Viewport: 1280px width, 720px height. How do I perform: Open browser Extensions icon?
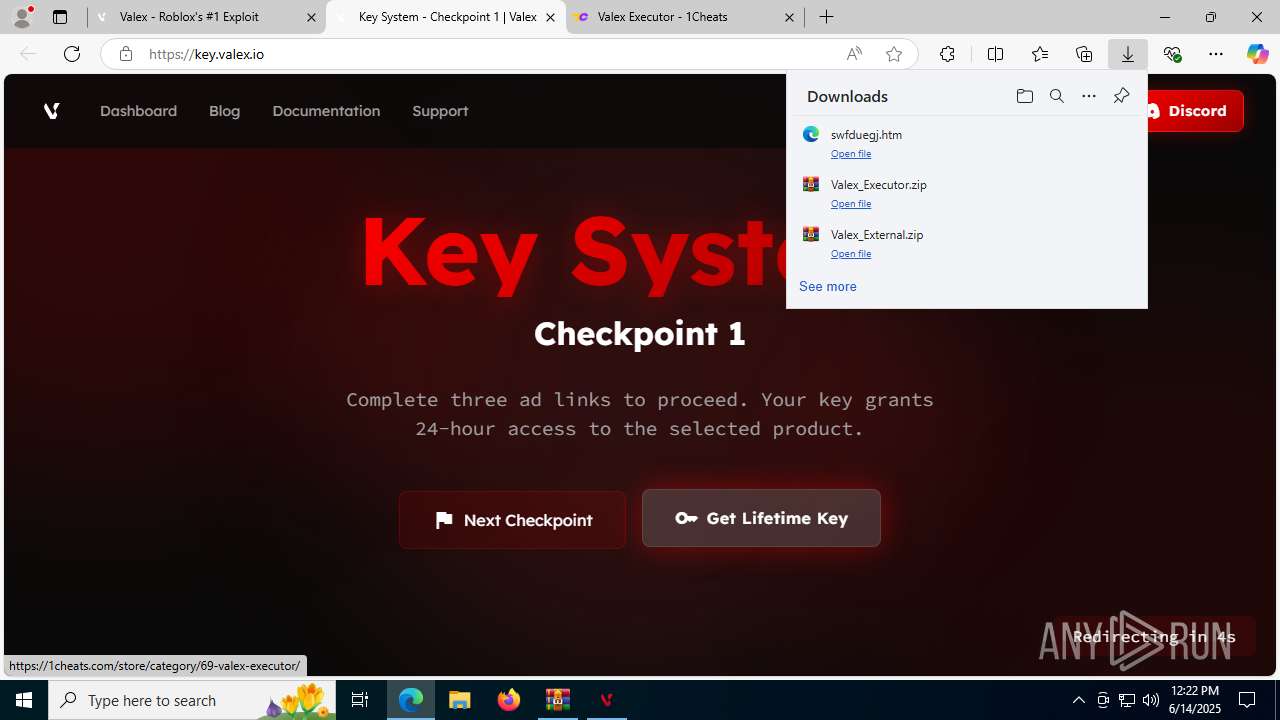[x=947, y=54]
